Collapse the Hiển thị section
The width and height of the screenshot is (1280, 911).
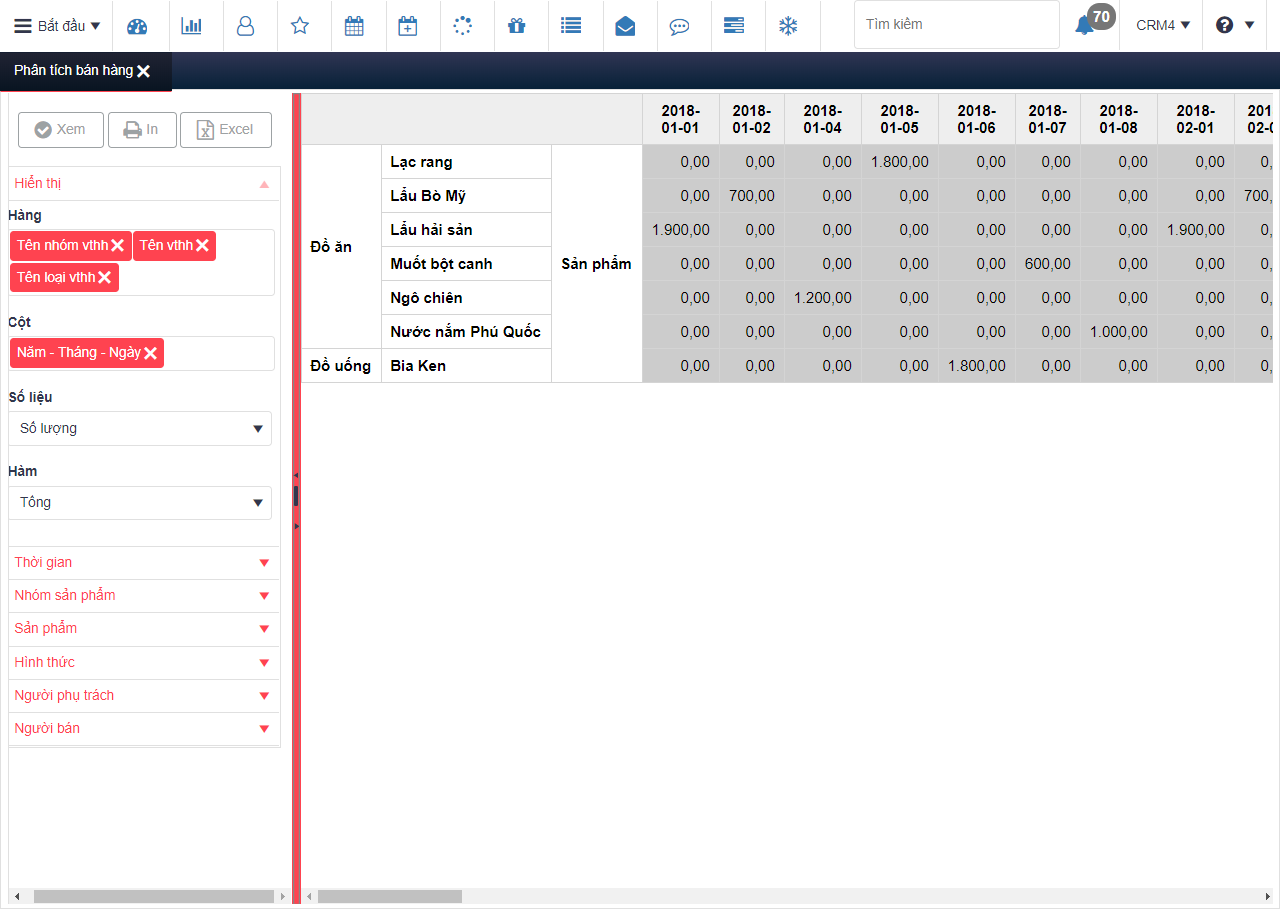tap(144, 184)
